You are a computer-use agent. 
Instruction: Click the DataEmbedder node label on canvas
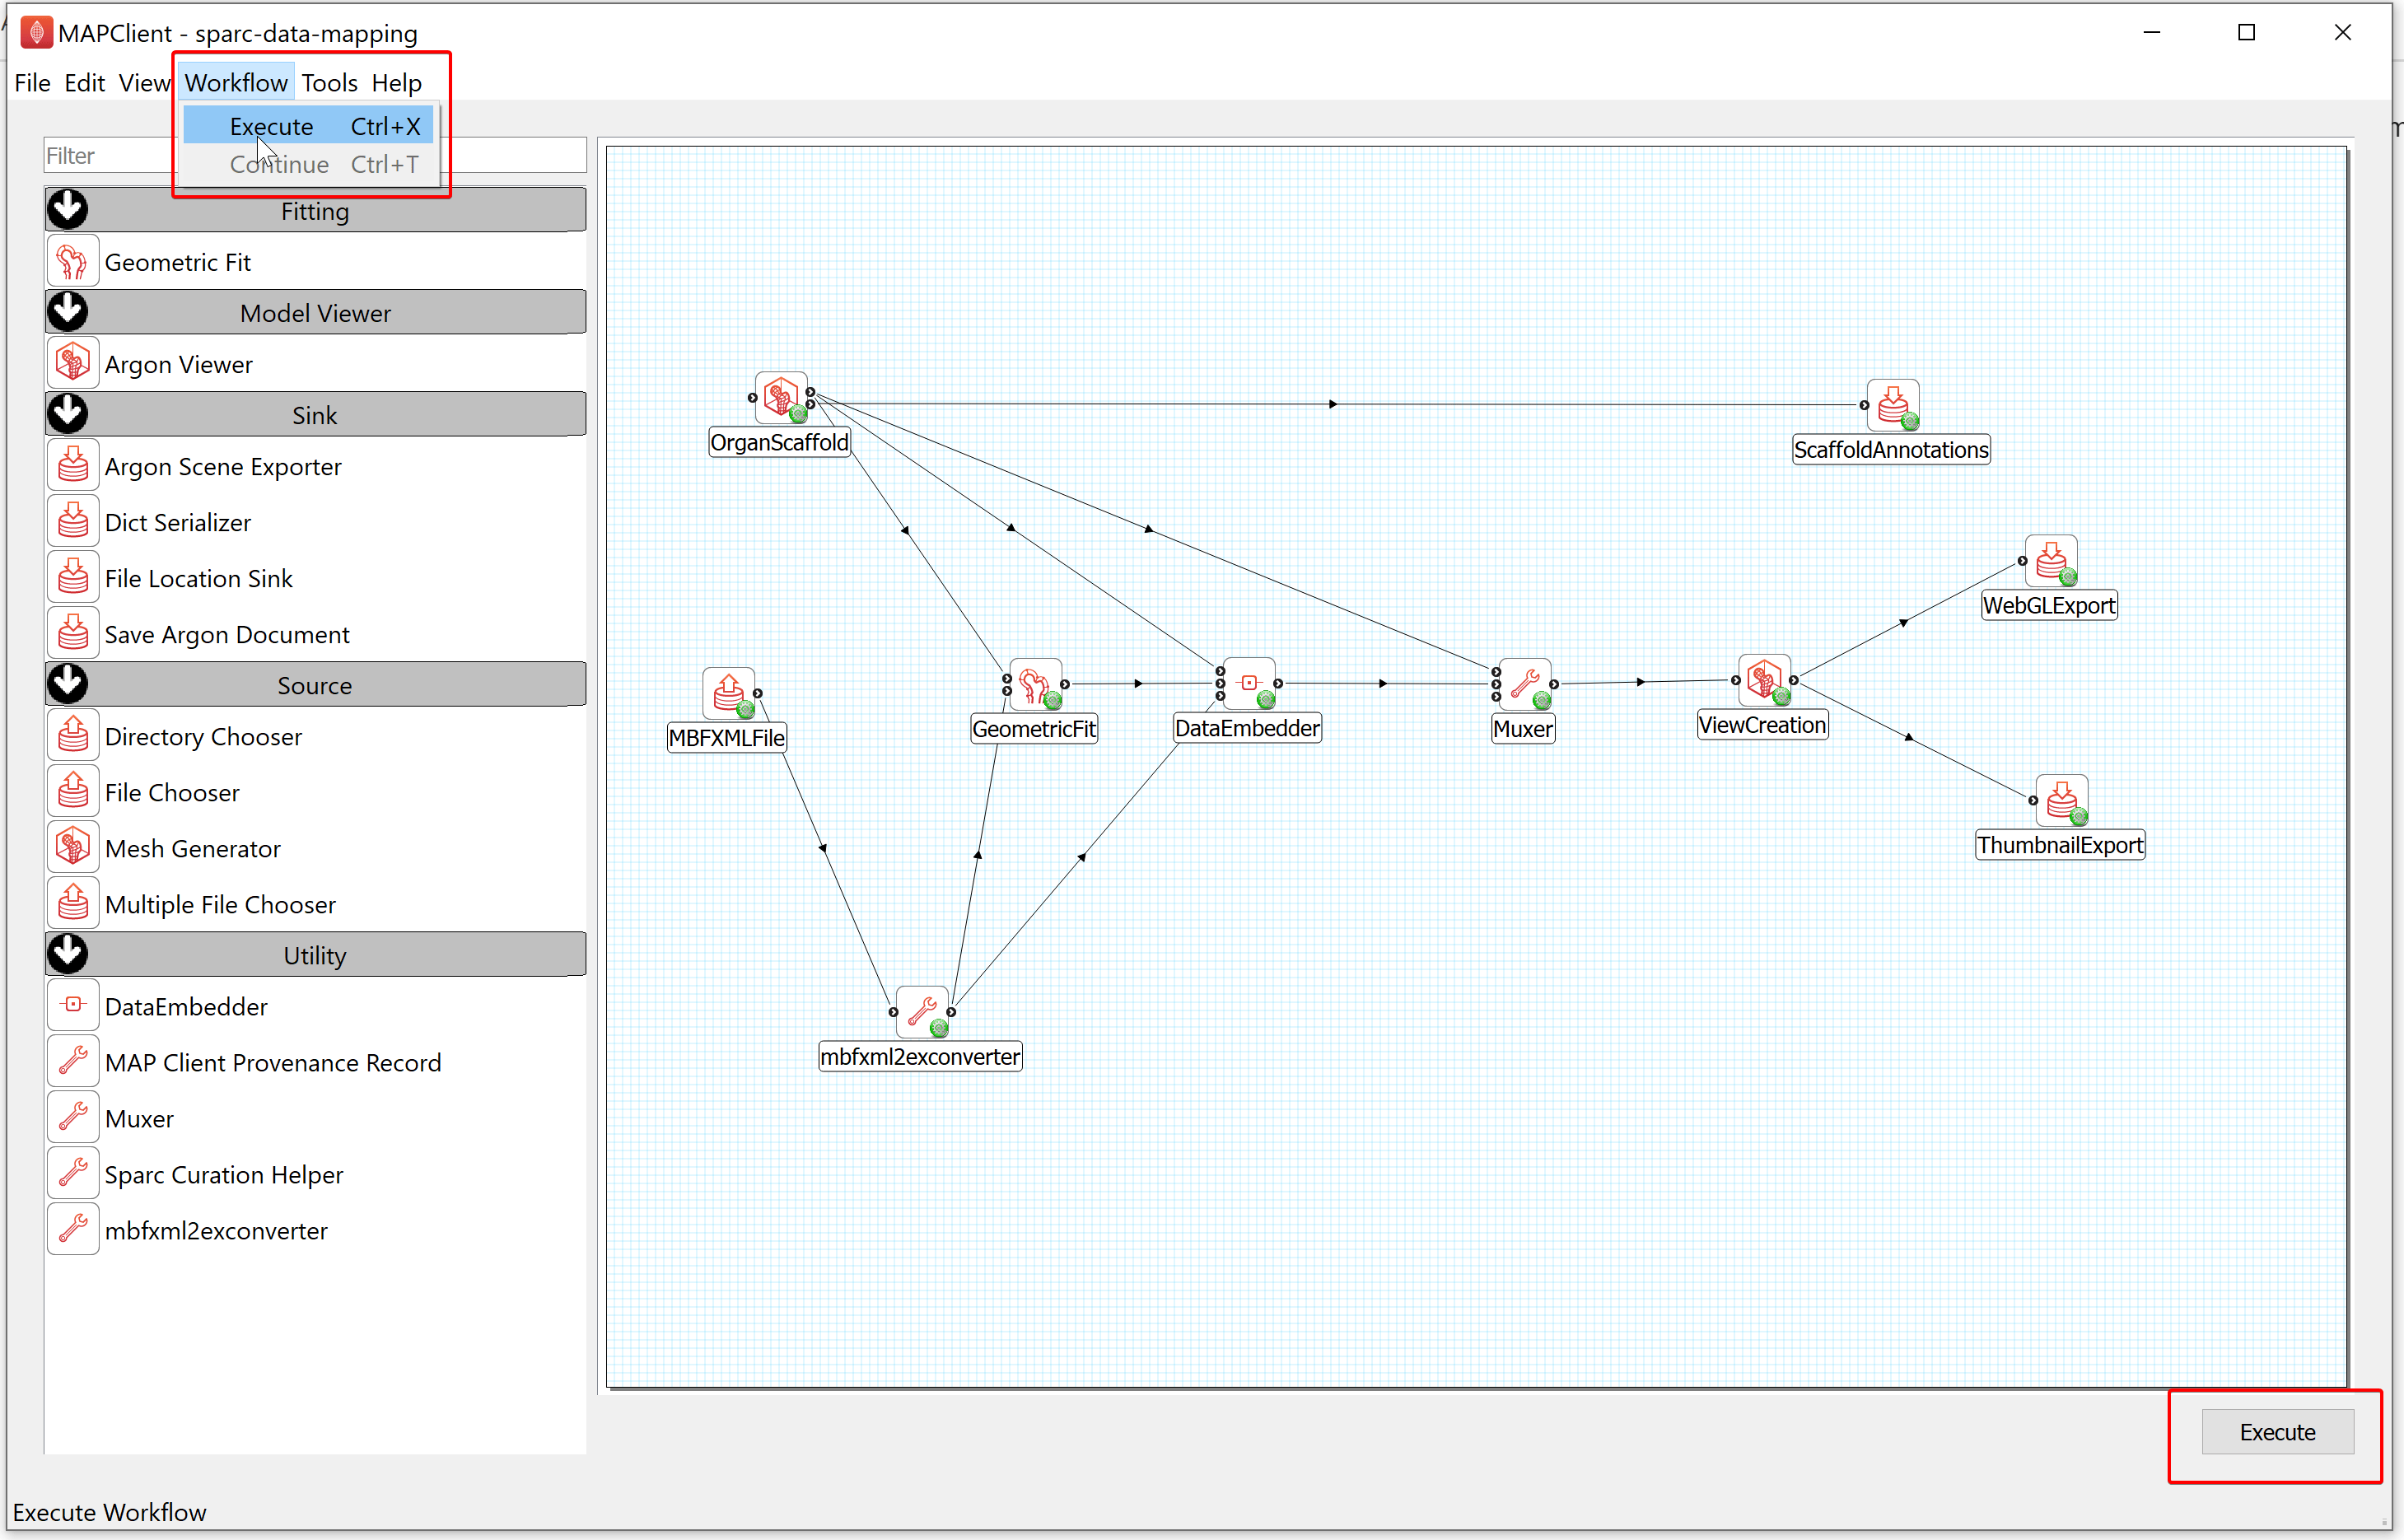pyautogui.click(x=1247, y=728)
